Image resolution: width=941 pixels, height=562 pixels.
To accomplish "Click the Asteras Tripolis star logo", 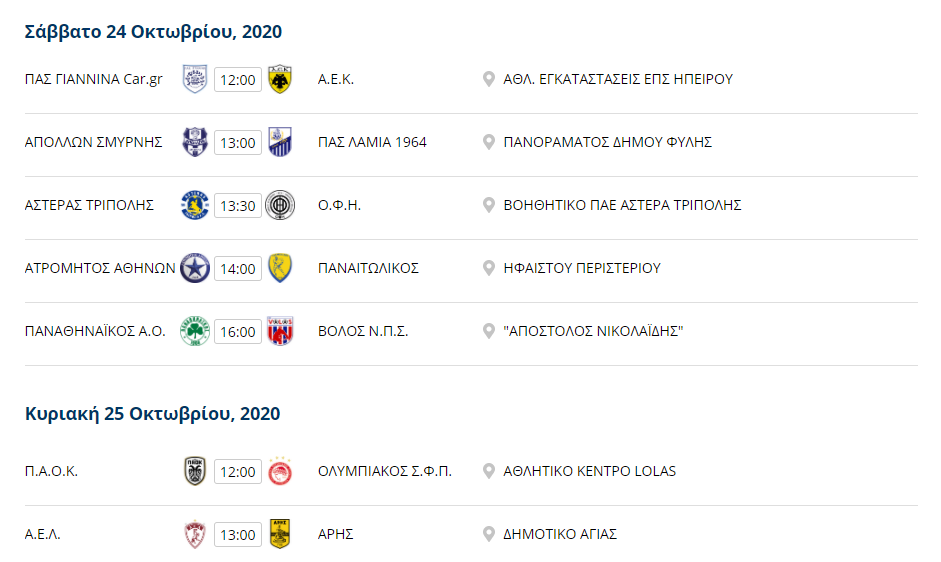I will pyautogui.click(x=195, y=205).
